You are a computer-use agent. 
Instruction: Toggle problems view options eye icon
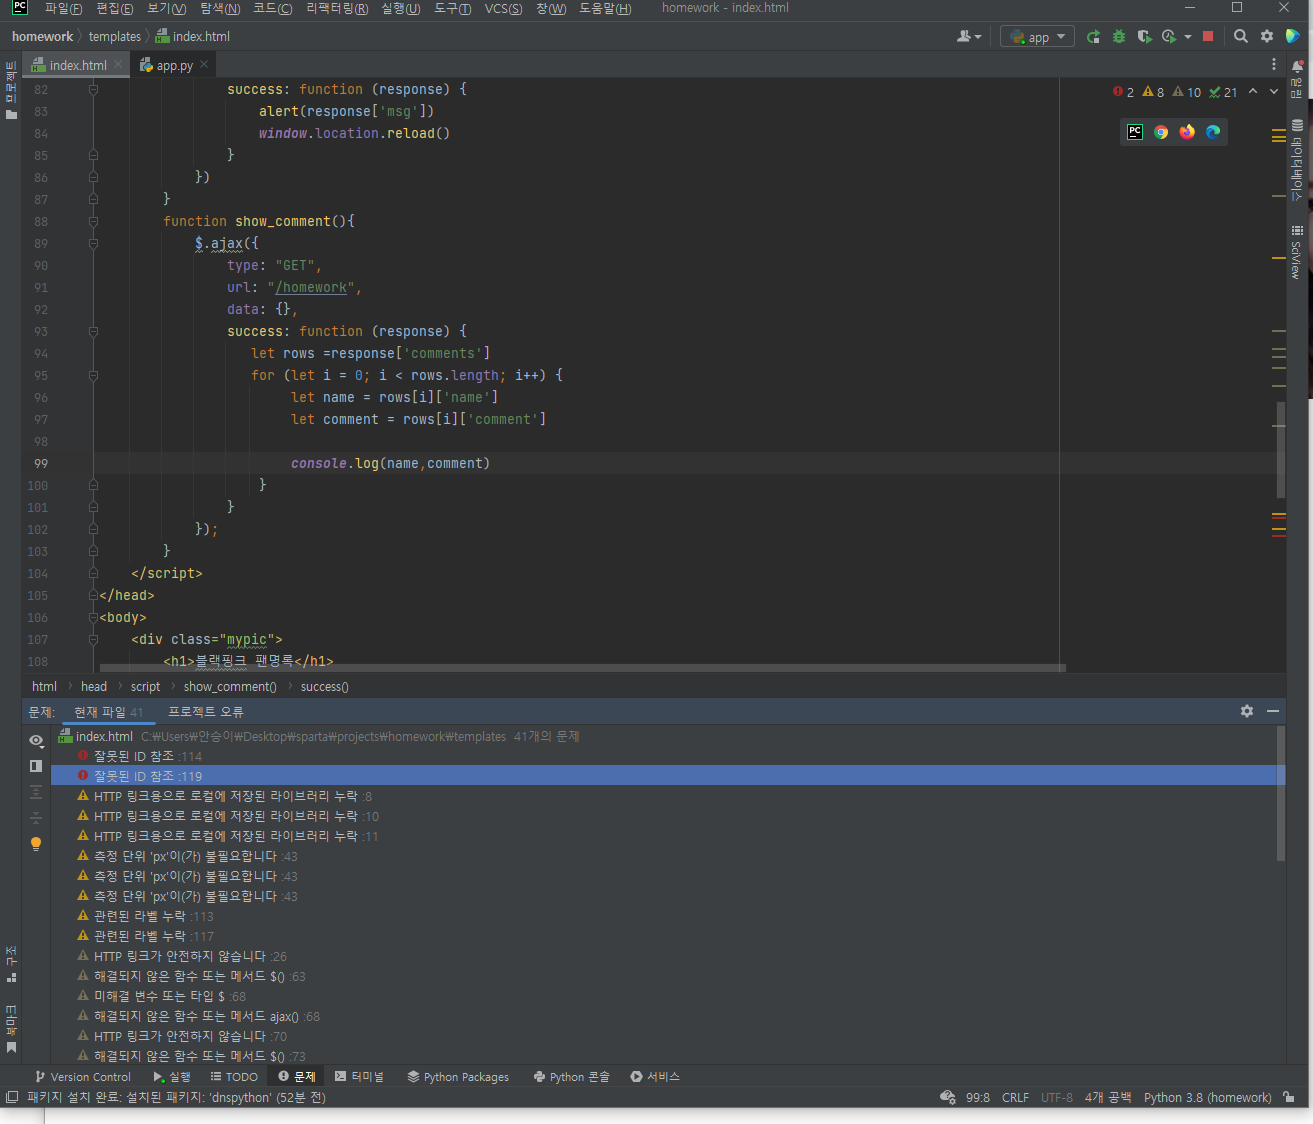coord(36,741)
